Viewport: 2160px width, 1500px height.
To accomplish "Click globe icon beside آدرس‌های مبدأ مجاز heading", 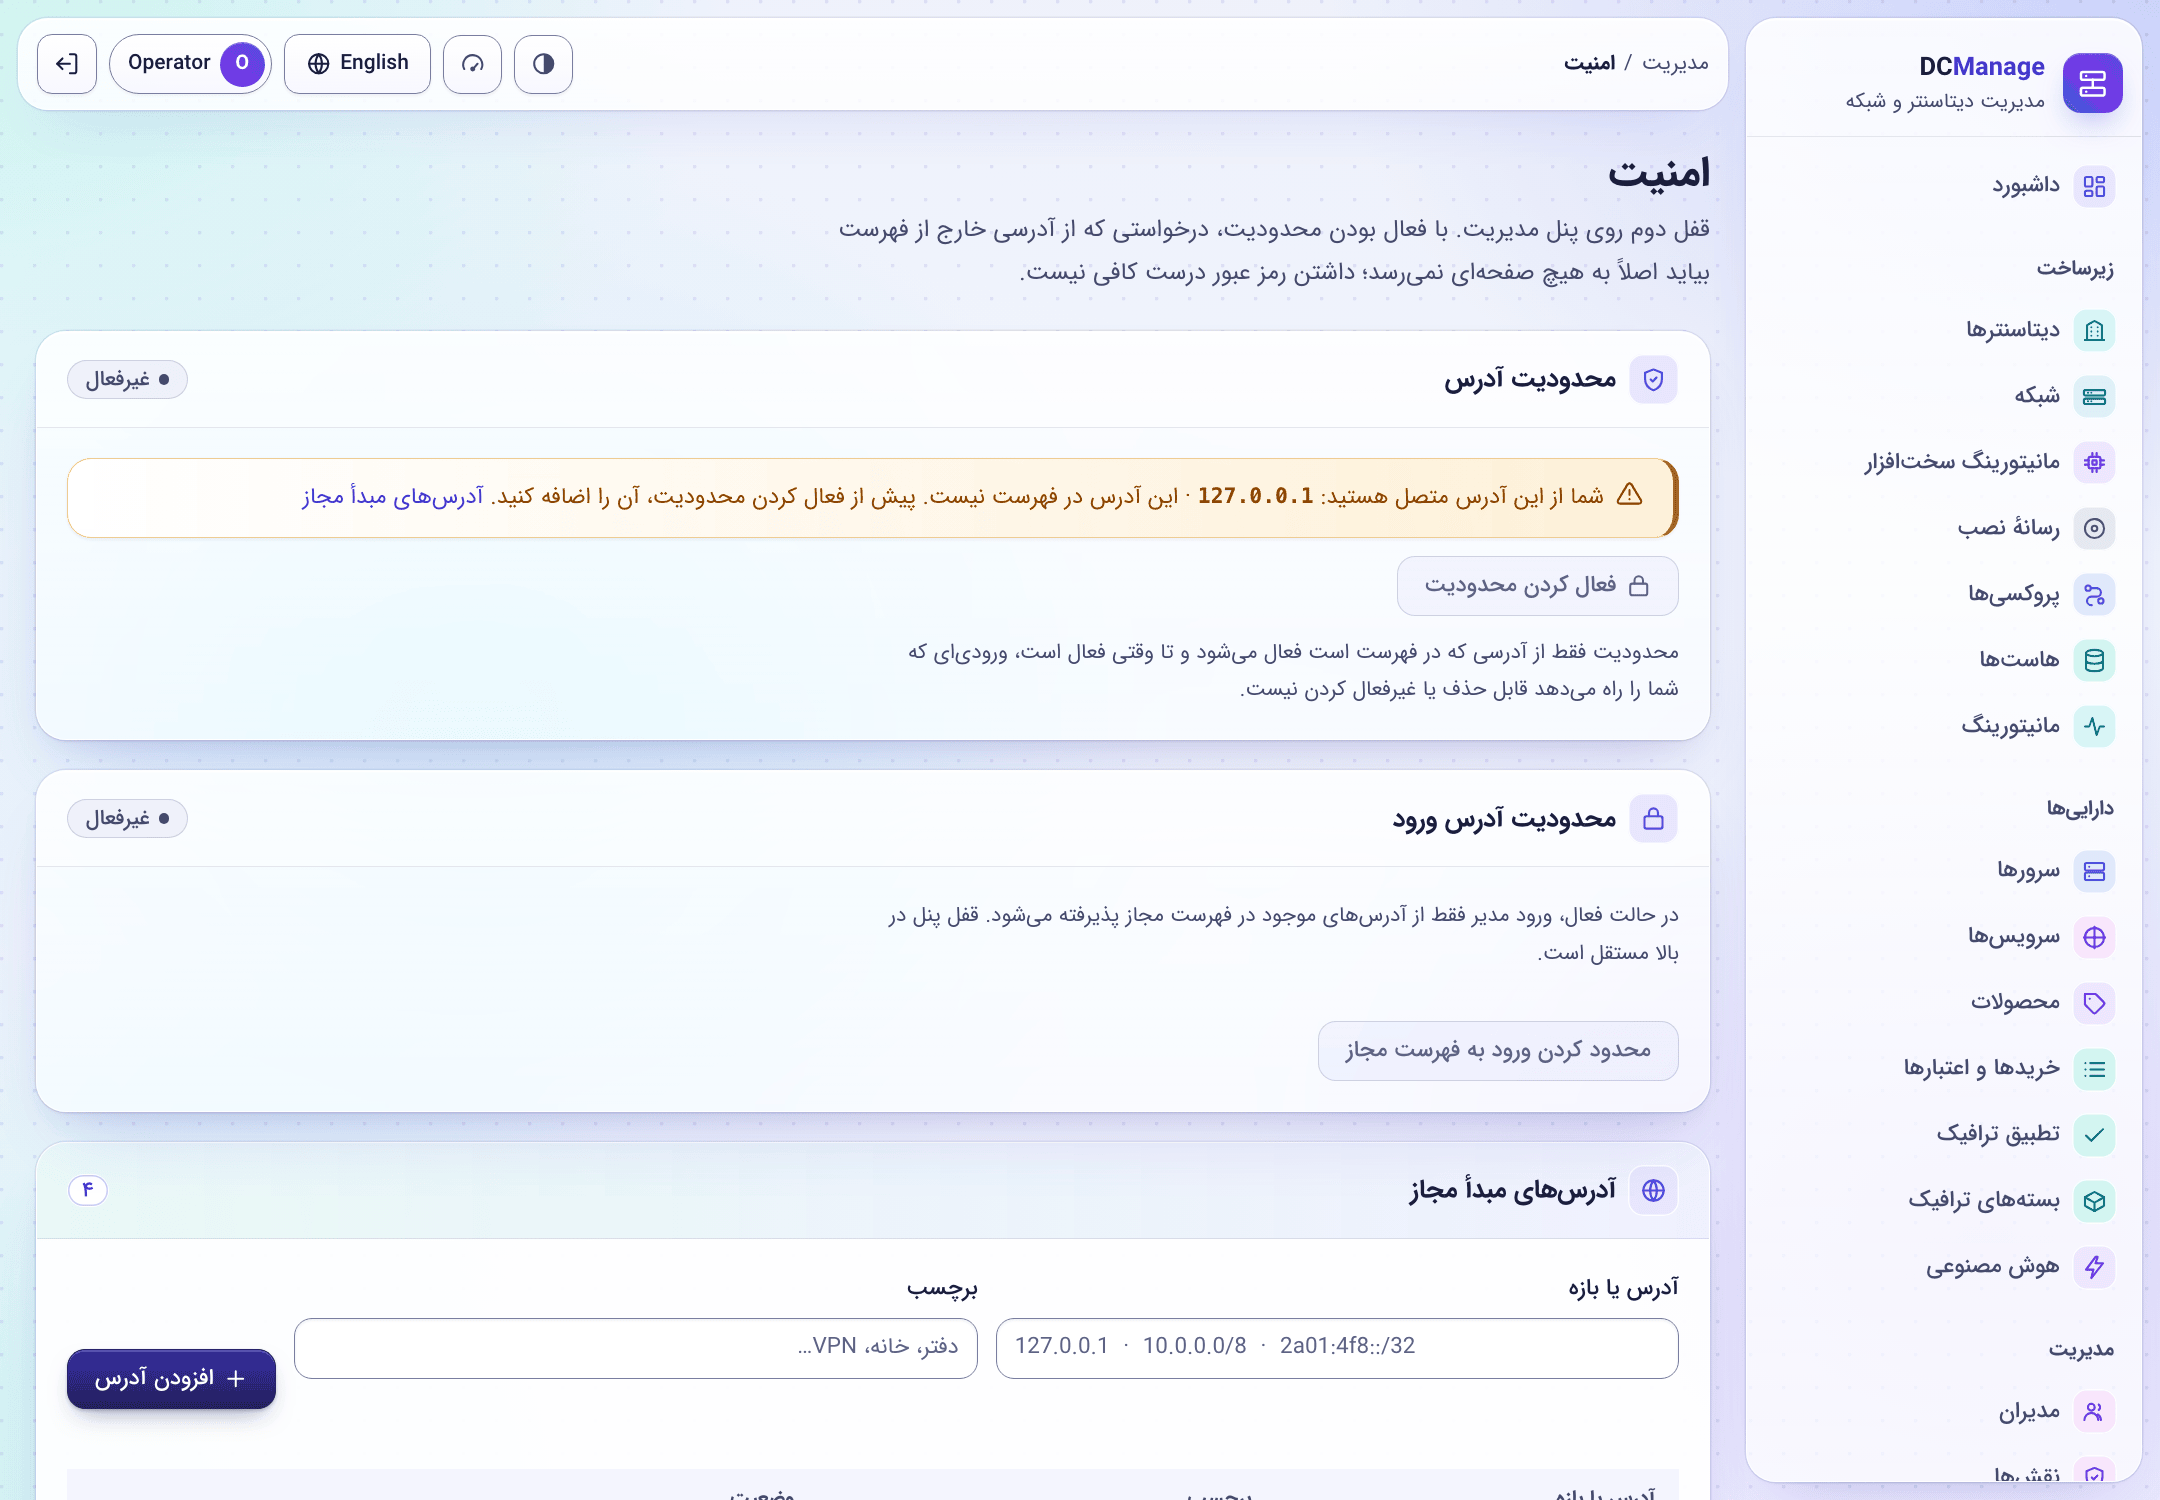I will [x=1654, y=1190].
